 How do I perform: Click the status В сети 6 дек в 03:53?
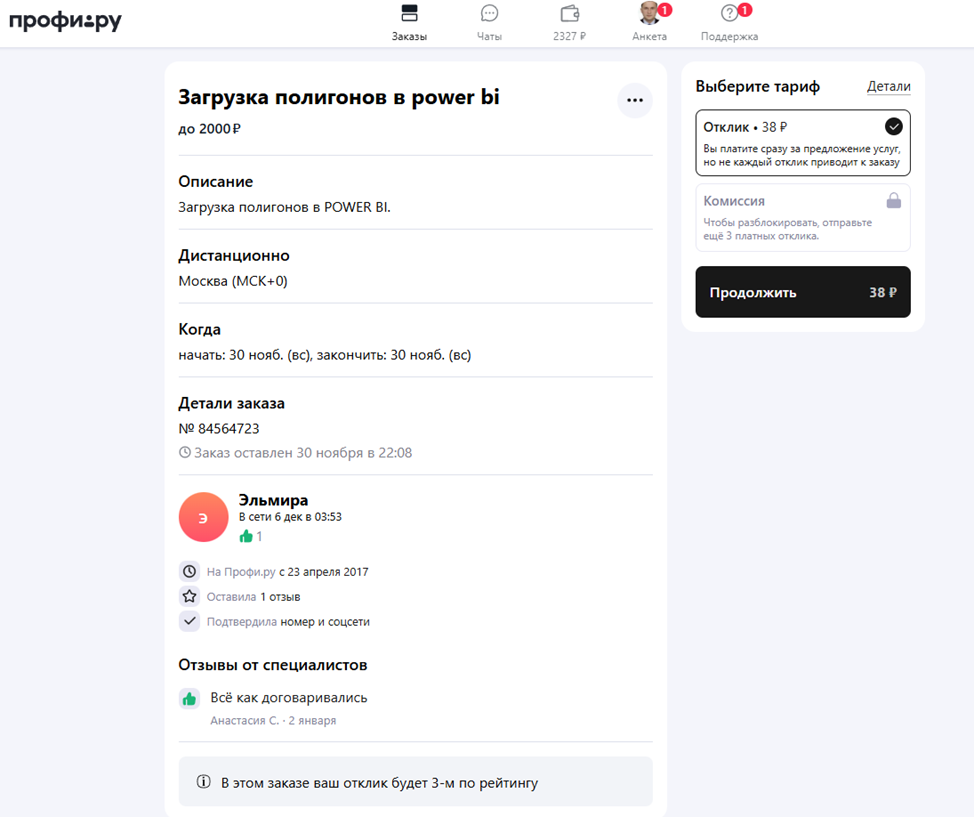290,517
